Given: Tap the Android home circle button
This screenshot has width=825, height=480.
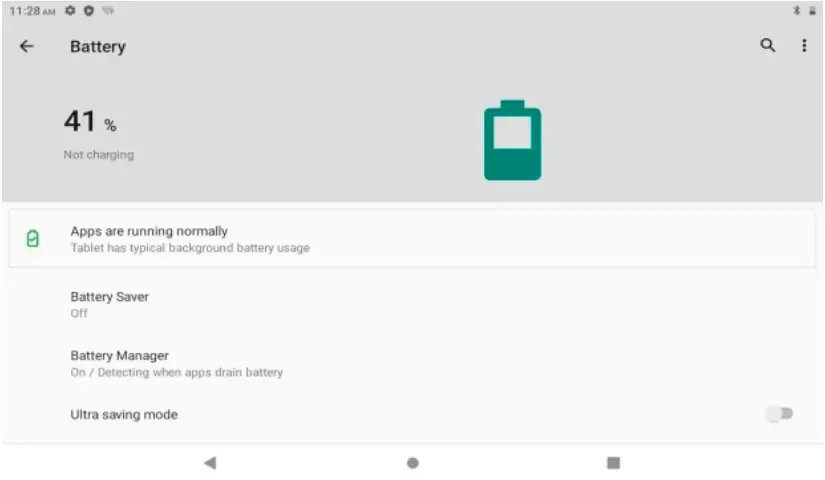Looking at the screenshot, I should point(413,463).
